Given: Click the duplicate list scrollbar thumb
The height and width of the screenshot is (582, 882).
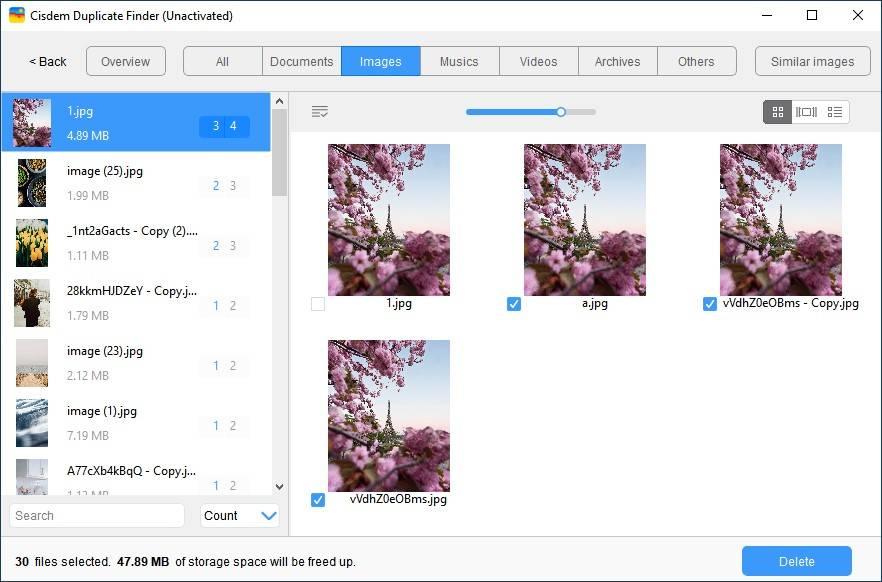Looking at the screenshot, I should pyautogui.click(x=280, y=153).
